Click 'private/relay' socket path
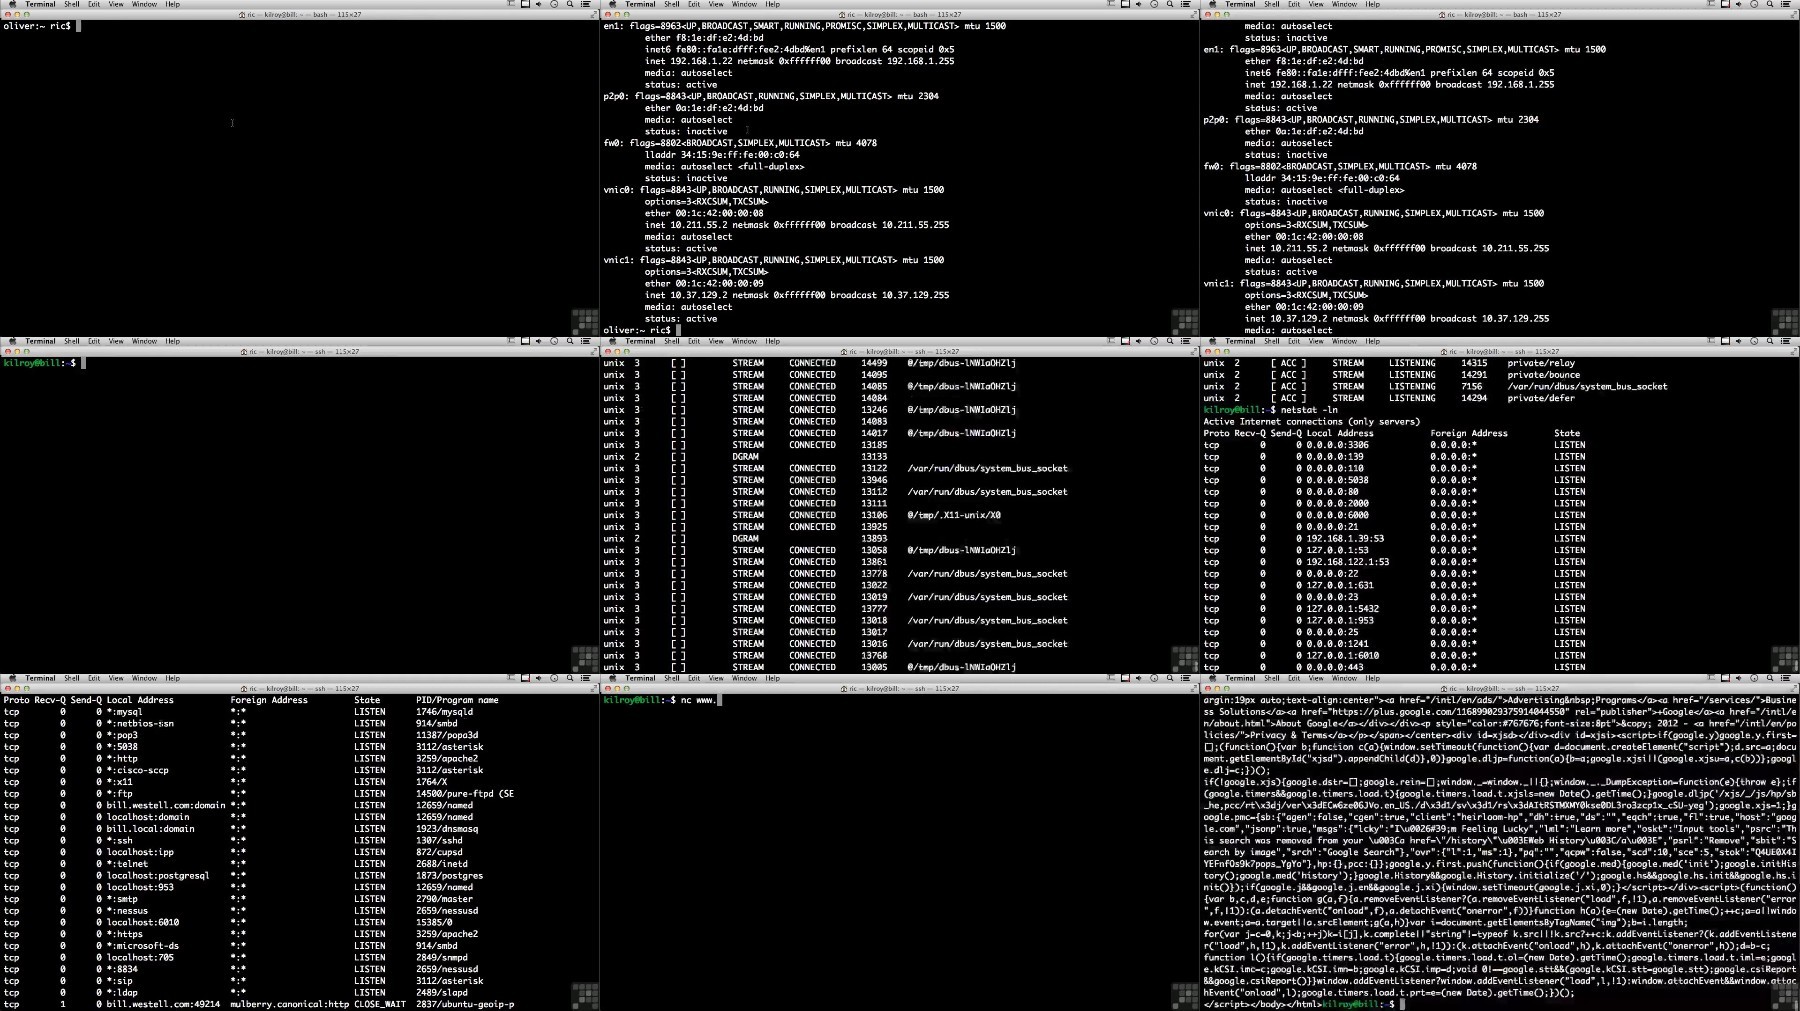The width and height of the screenshot is (1800, 1011). click(1541, 363)
